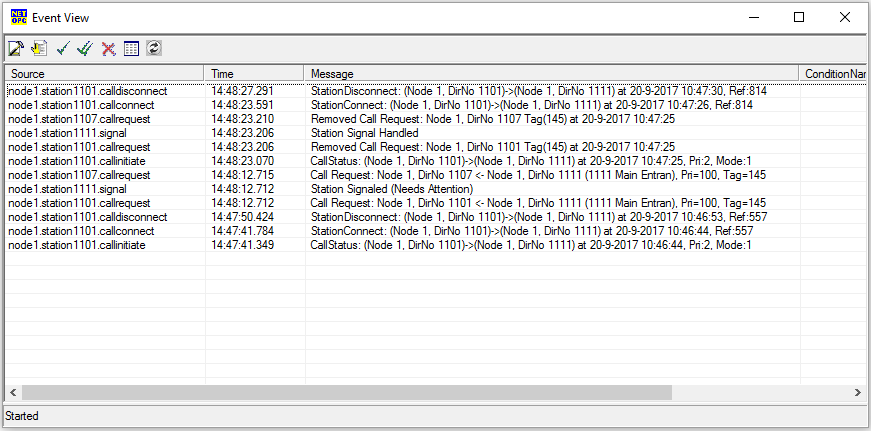Image resolution: width=871 pixels, height=431 pixels.
Task: Click the horizontal scrollbar right arrow
Action: click(858, 393)
